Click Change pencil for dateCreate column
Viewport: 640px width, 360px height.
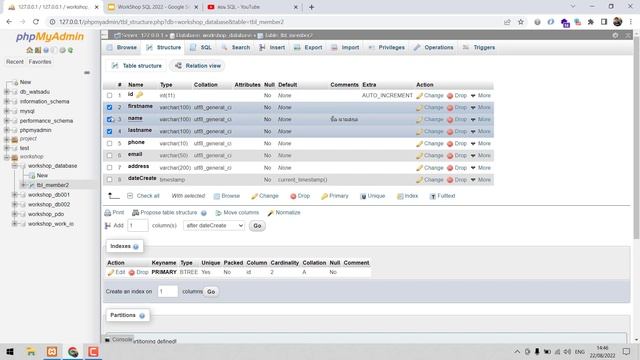coord(419,180)
